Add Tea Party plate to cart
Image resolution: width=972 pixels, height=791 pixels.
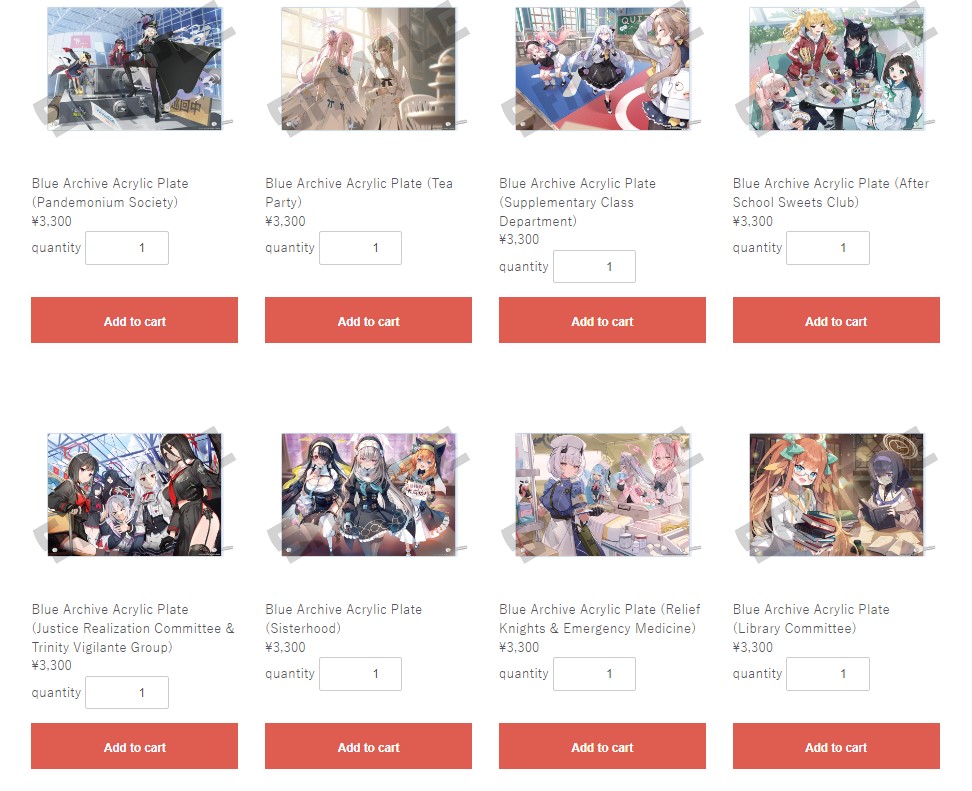tap(368, 320)
